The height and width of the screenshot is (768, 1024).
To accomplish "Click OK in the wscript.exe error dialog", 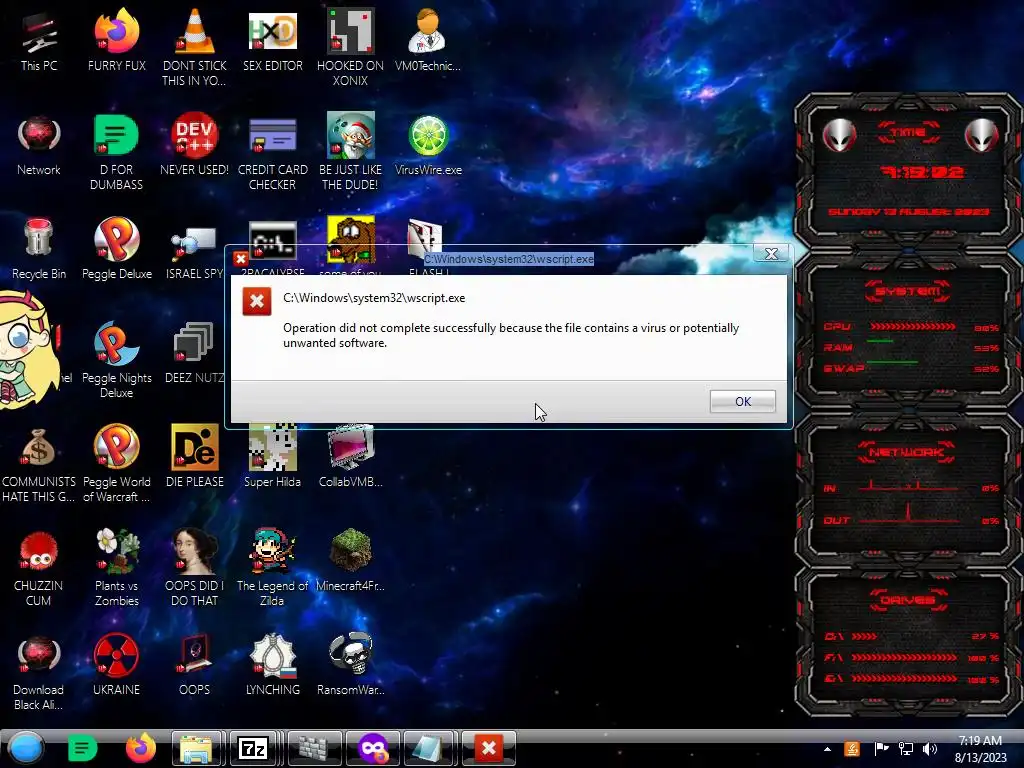I will pyautogui.click(x=743, y=401).
